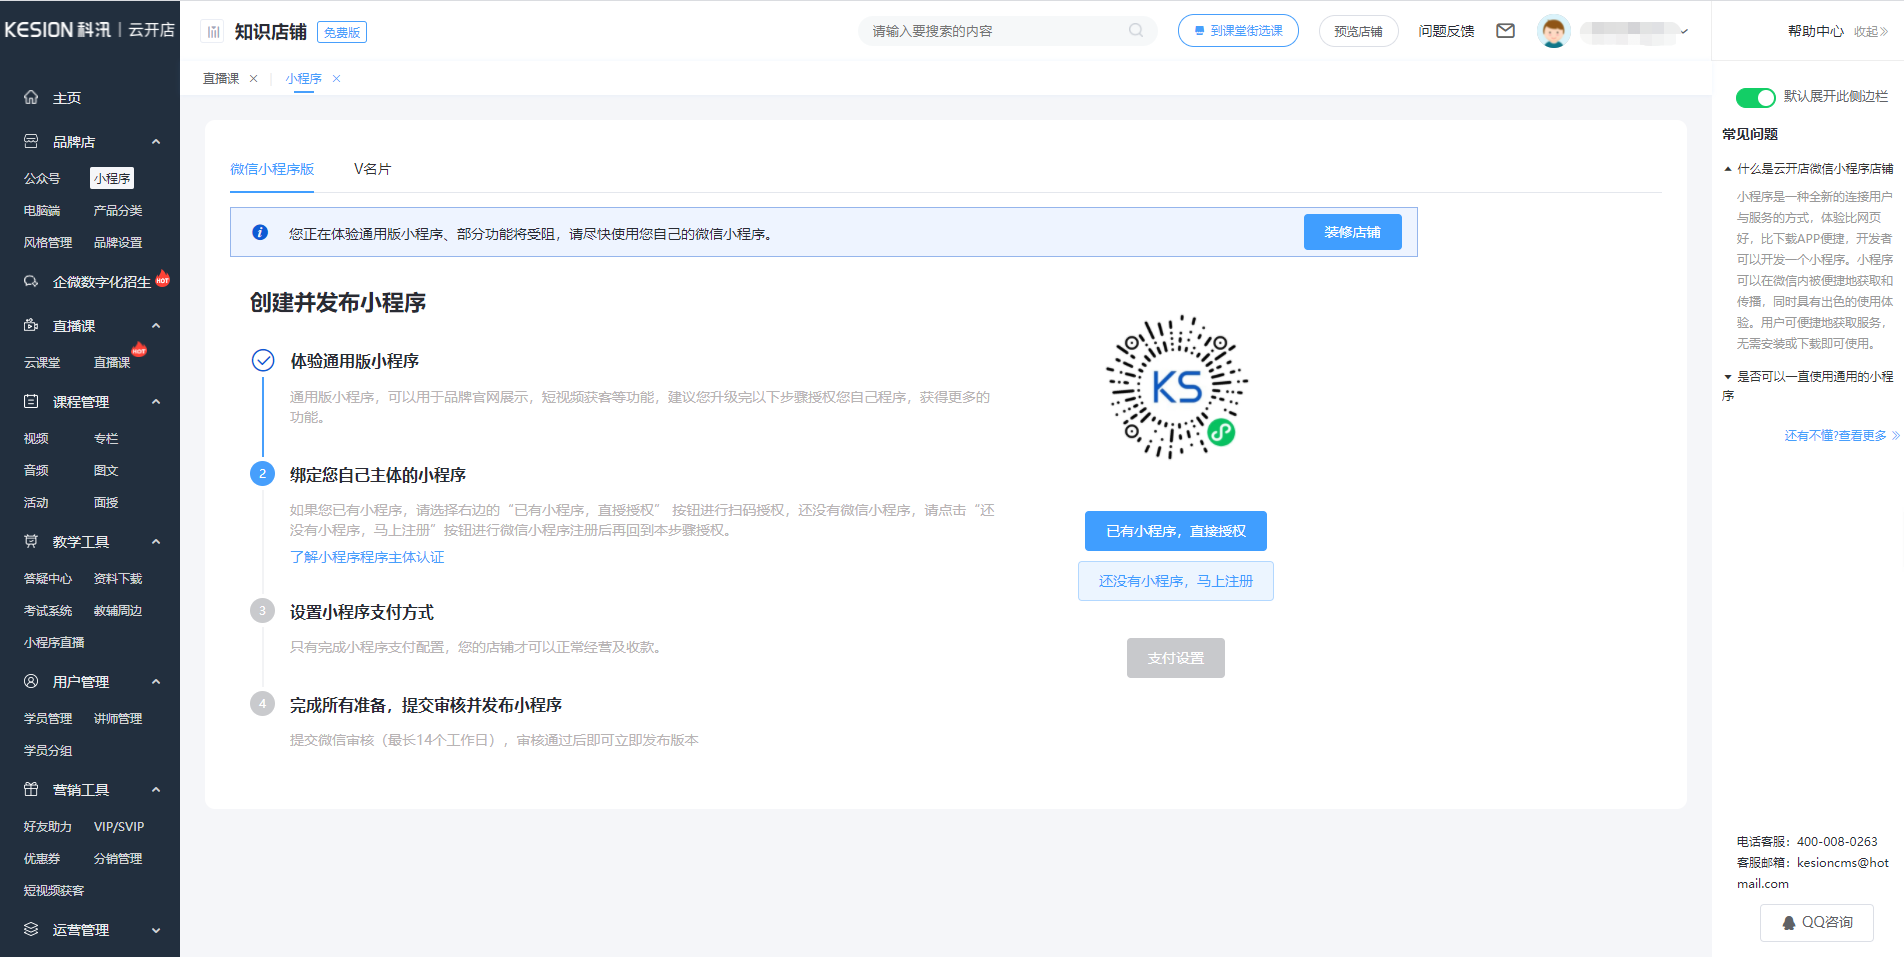Collapse the 营销工具 menu chevron
The height and width of the screenshot is (957, 1904).
click(156, 790)
